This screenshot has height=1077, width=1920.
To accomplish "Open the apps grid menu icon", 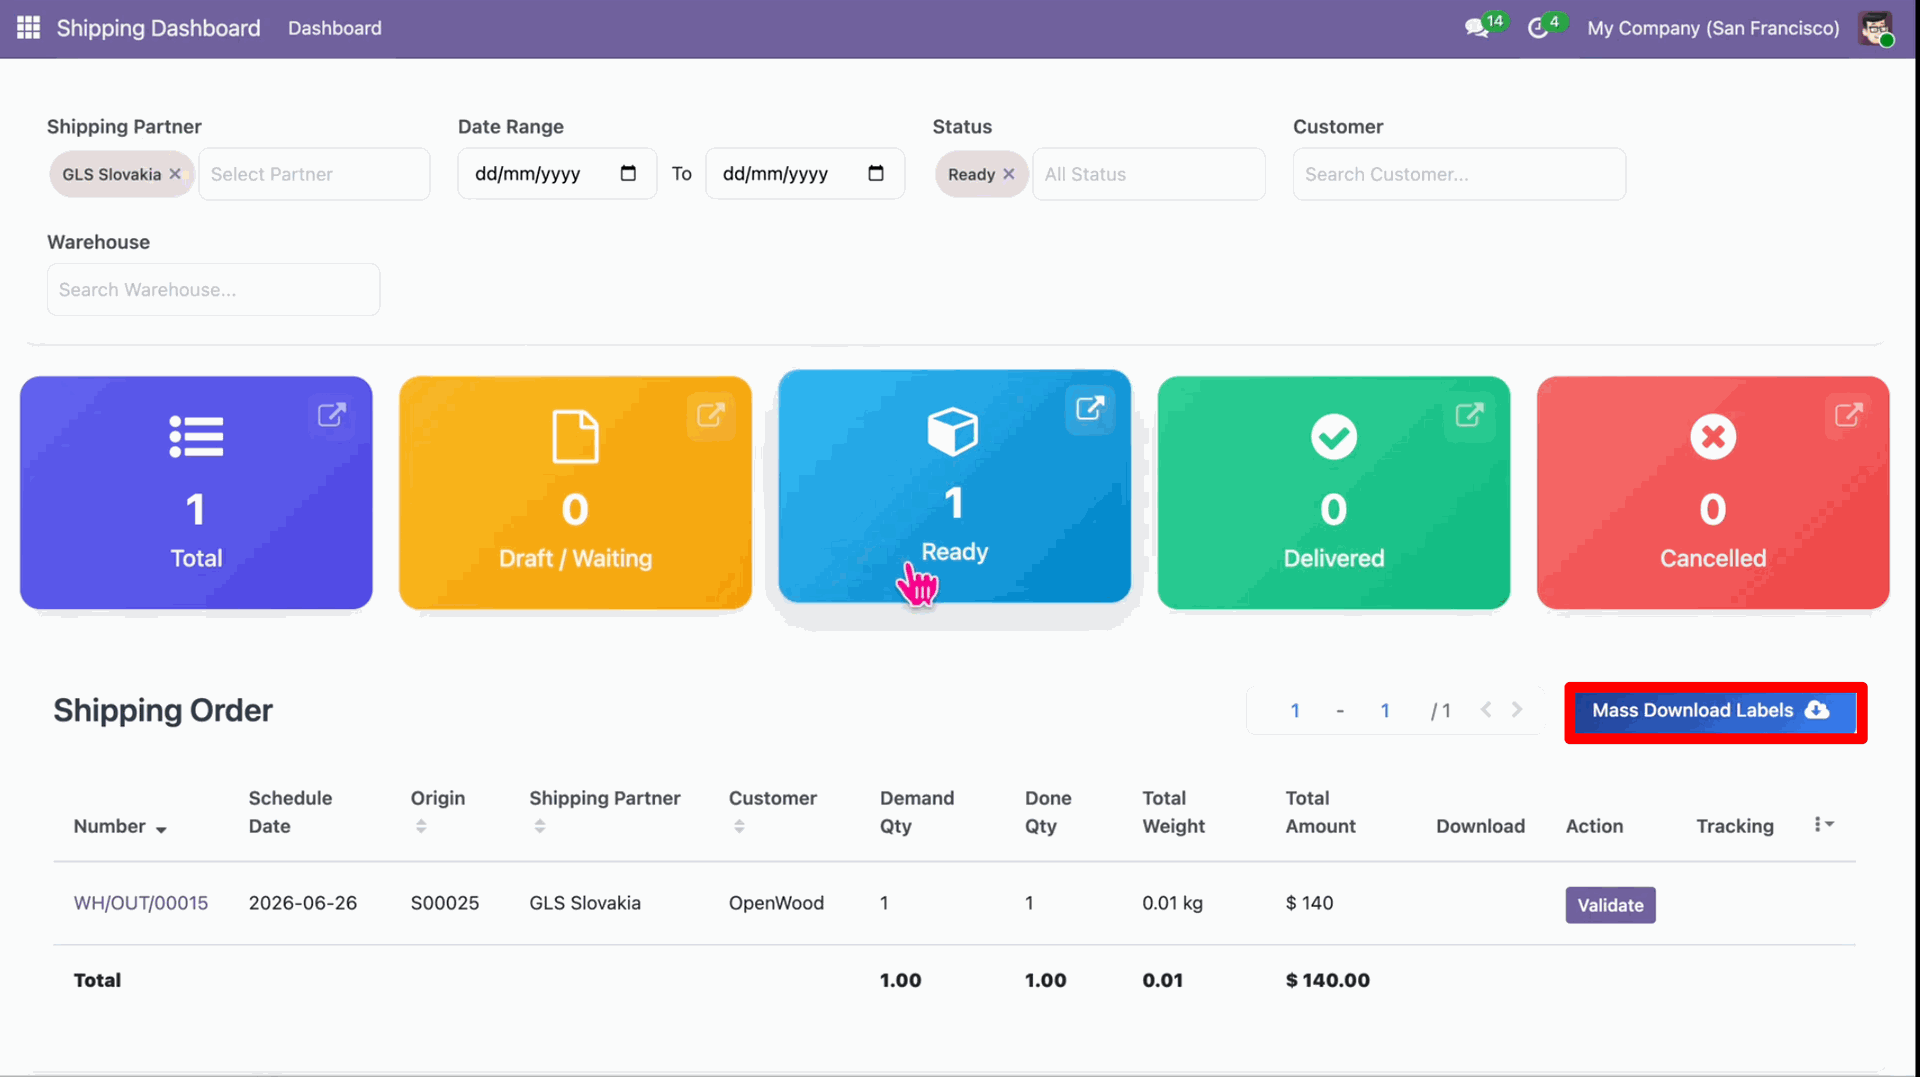I will click(29, 28).
